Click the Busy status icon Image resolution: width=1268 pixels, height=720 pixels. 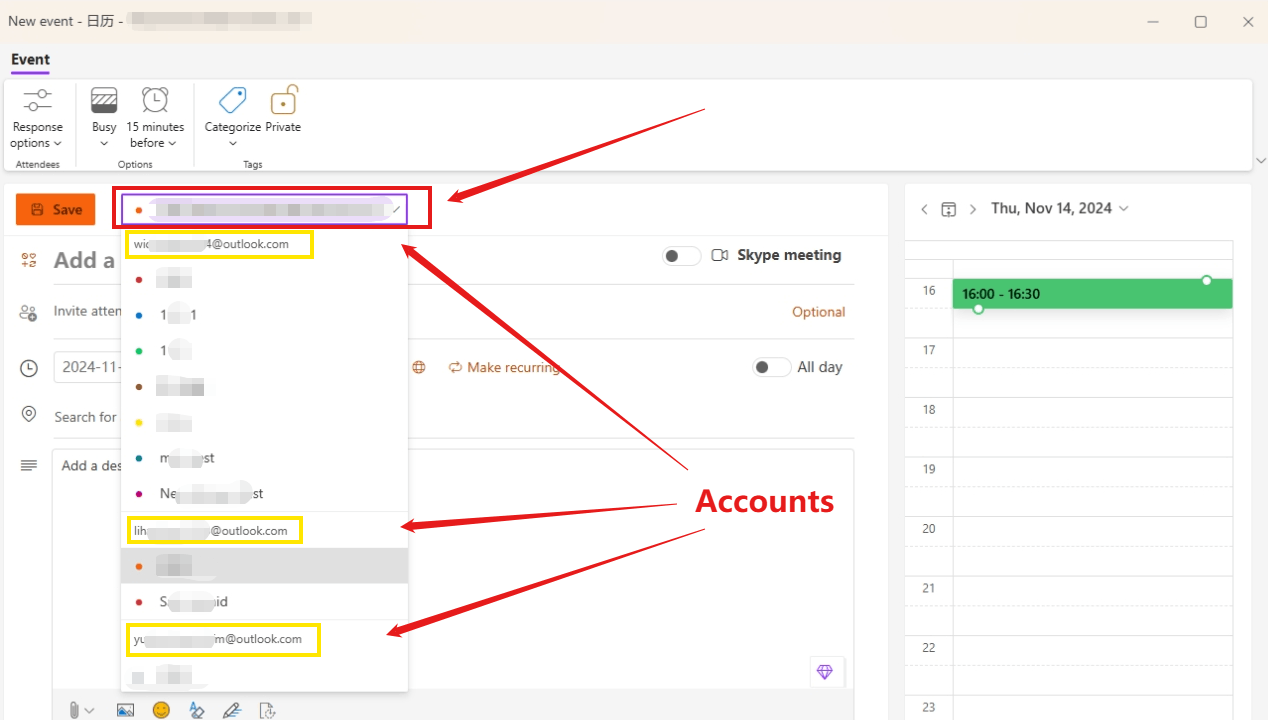(x=104, y=100)
